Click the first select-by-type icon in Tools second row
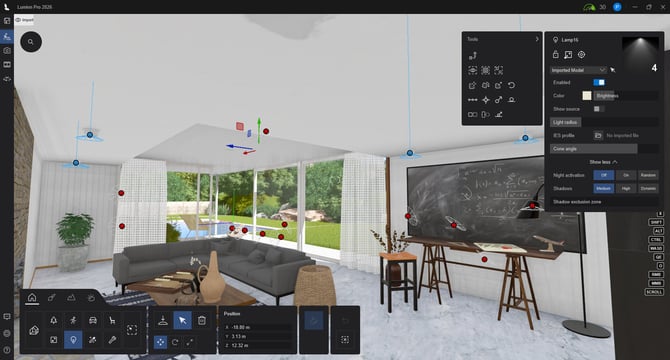This screenshot has height=360, width=670. (473, 70)
